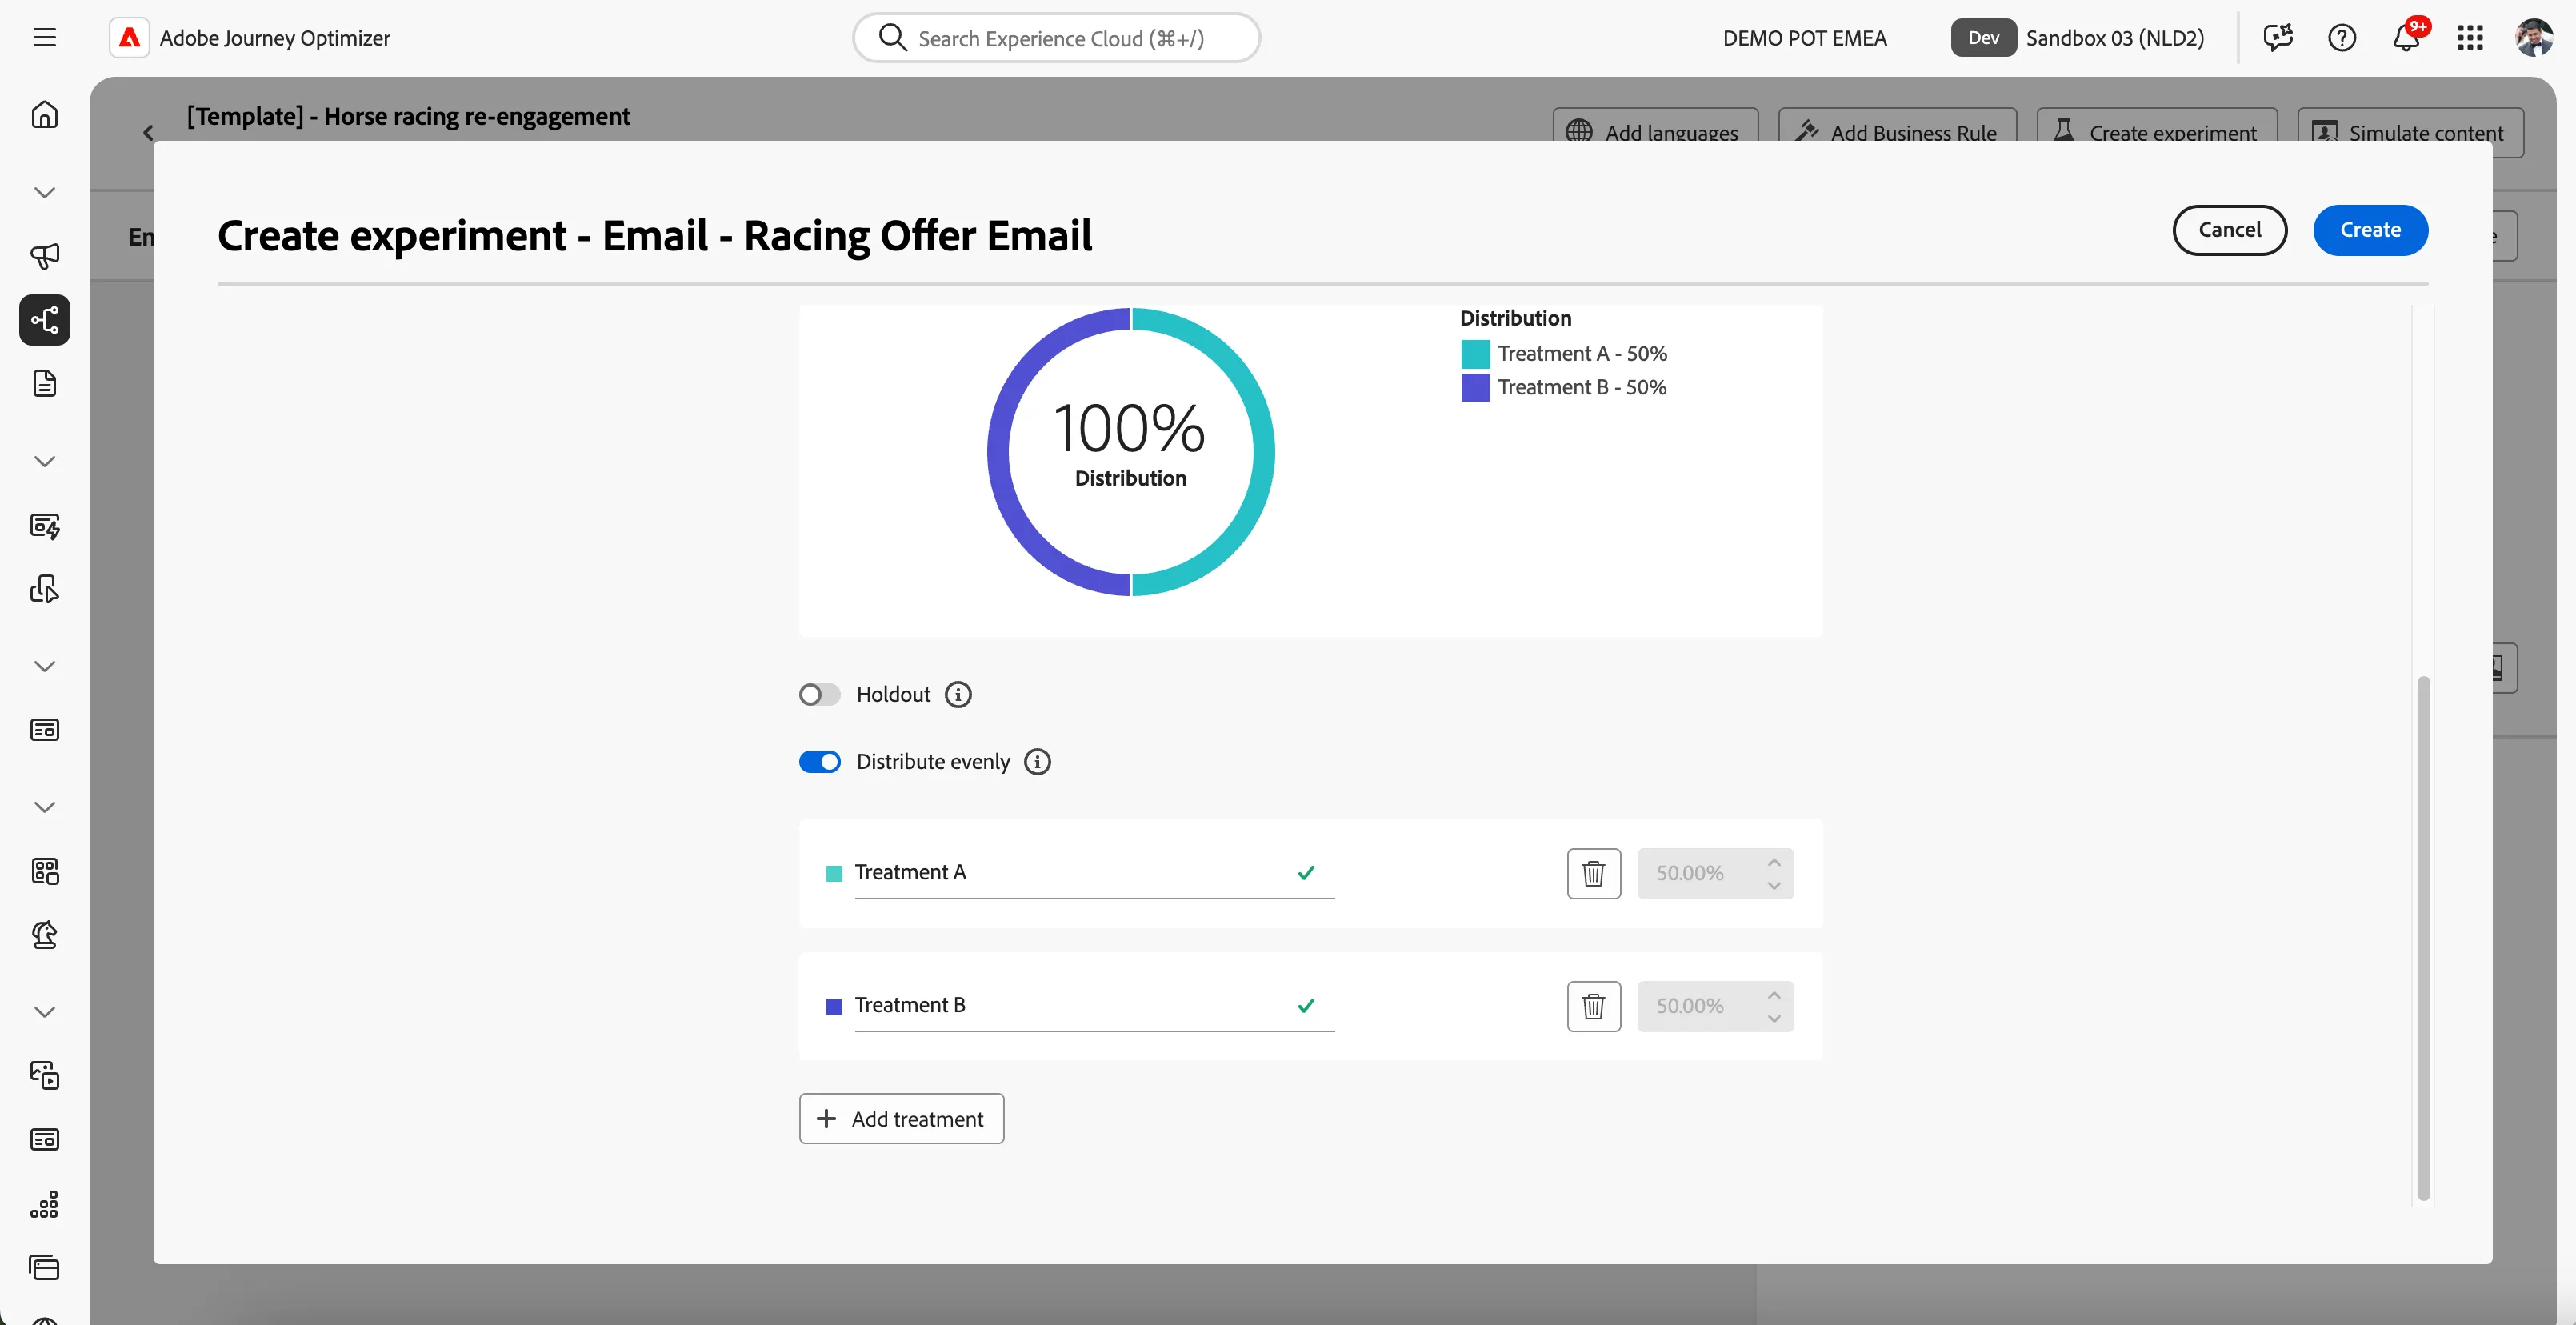Show Distribute evenly info icon
2576x1325 pixels.
[x=1037, y=762]
